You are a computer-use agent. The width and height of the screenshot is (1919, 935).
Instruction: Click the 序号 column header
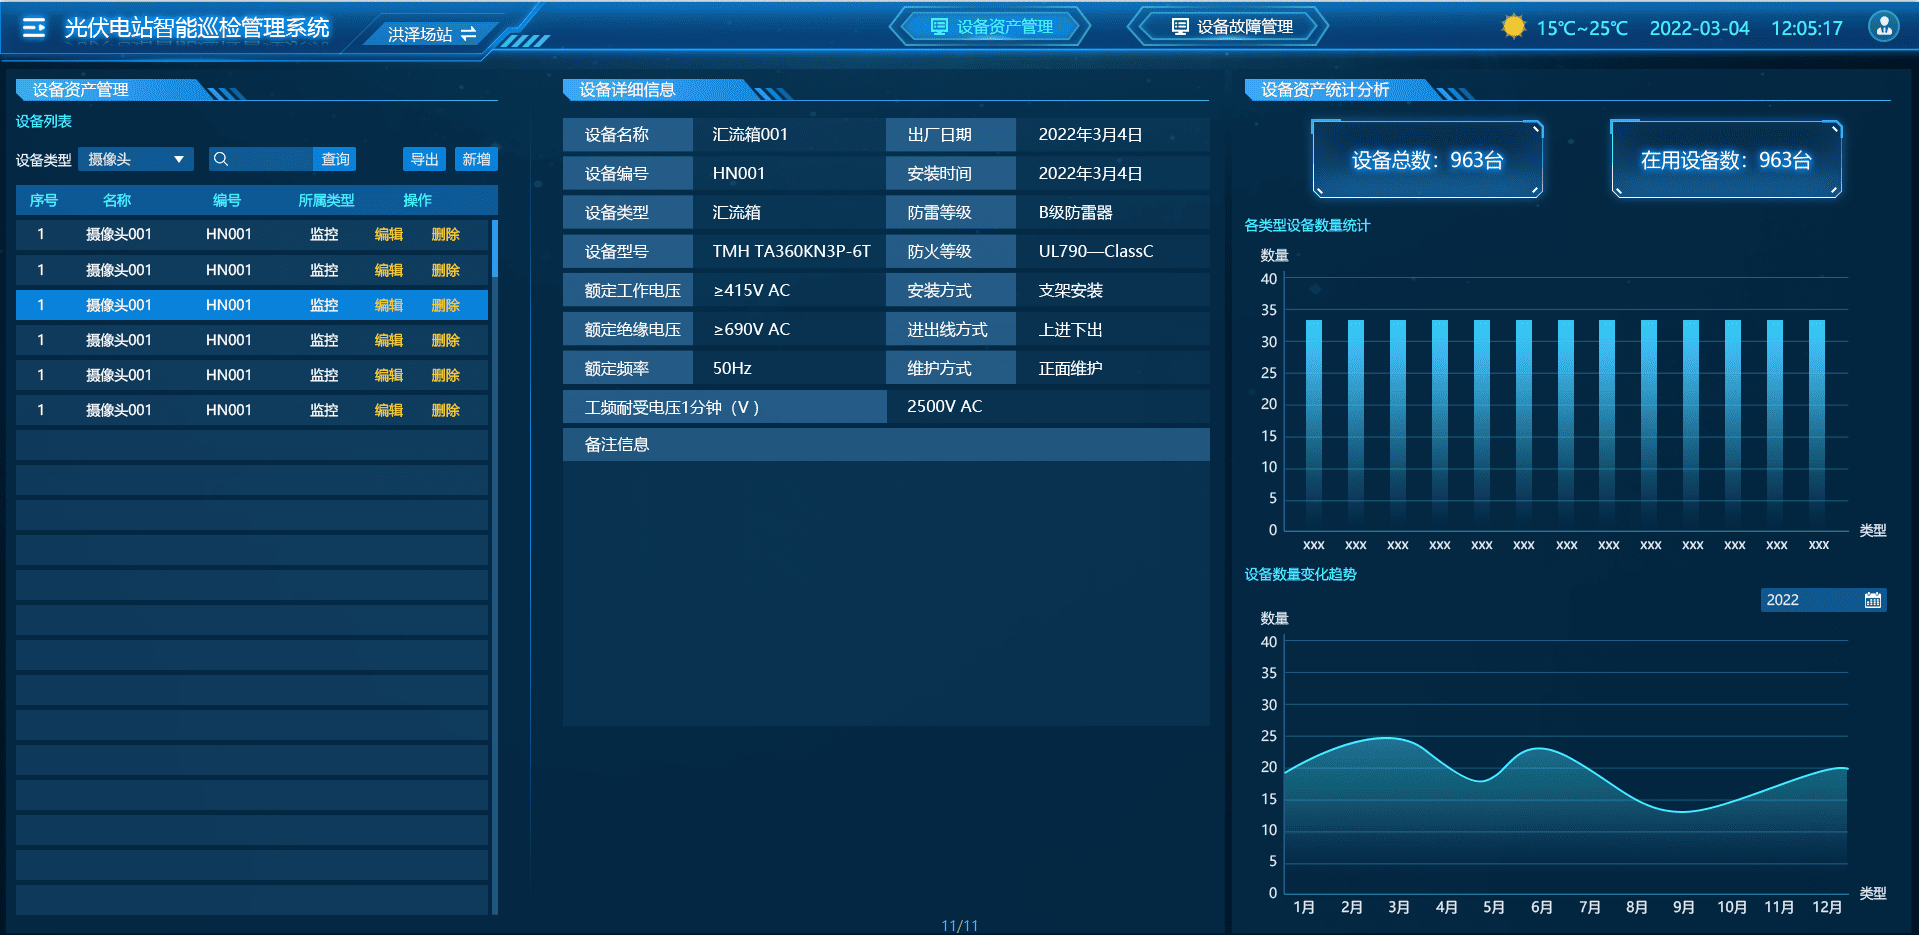pyautogui.click(x=43, y=200)
